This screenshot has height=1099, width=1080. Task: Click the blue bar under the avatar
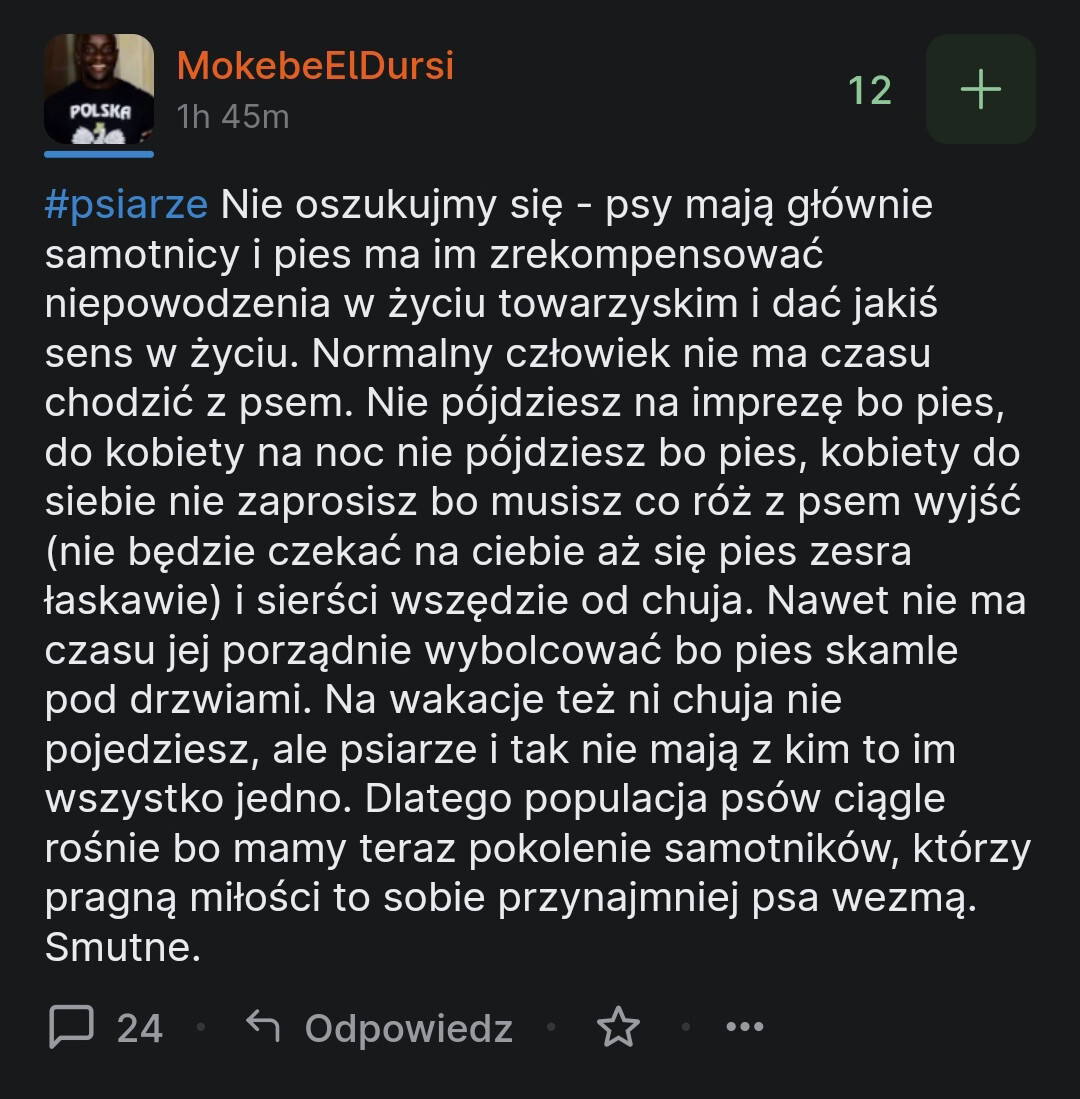click(99, 154)
